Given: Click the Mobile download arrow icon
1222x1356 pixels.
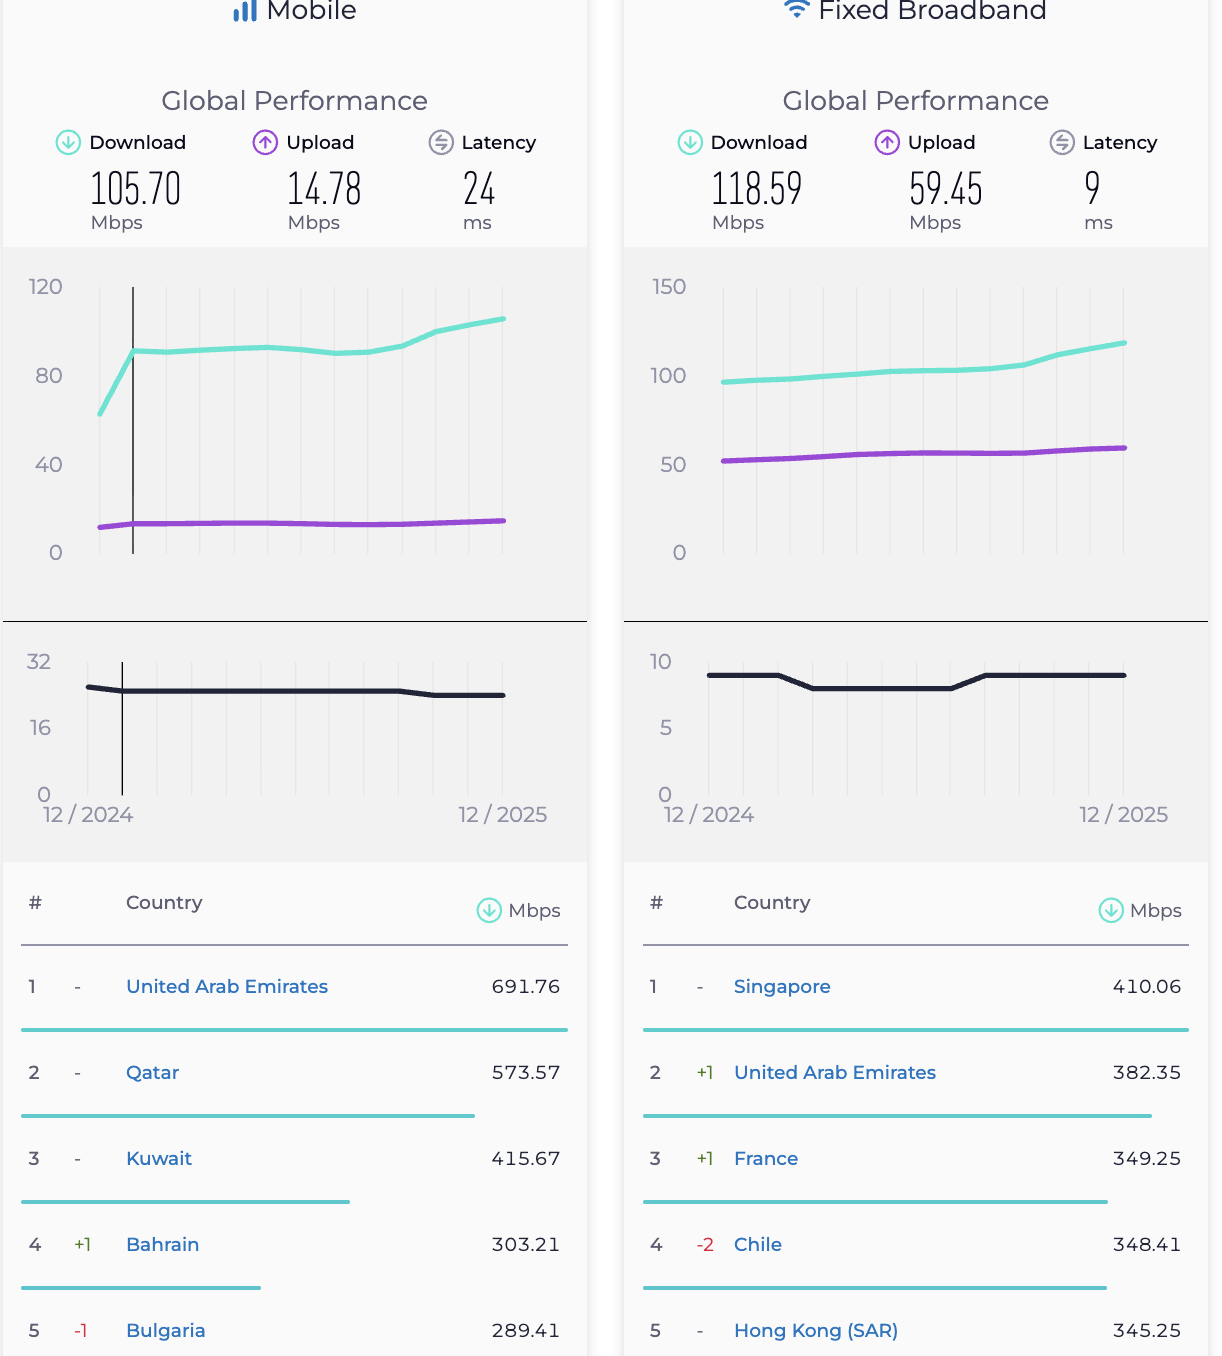Looking at the screenshot, I should (68, 142).
